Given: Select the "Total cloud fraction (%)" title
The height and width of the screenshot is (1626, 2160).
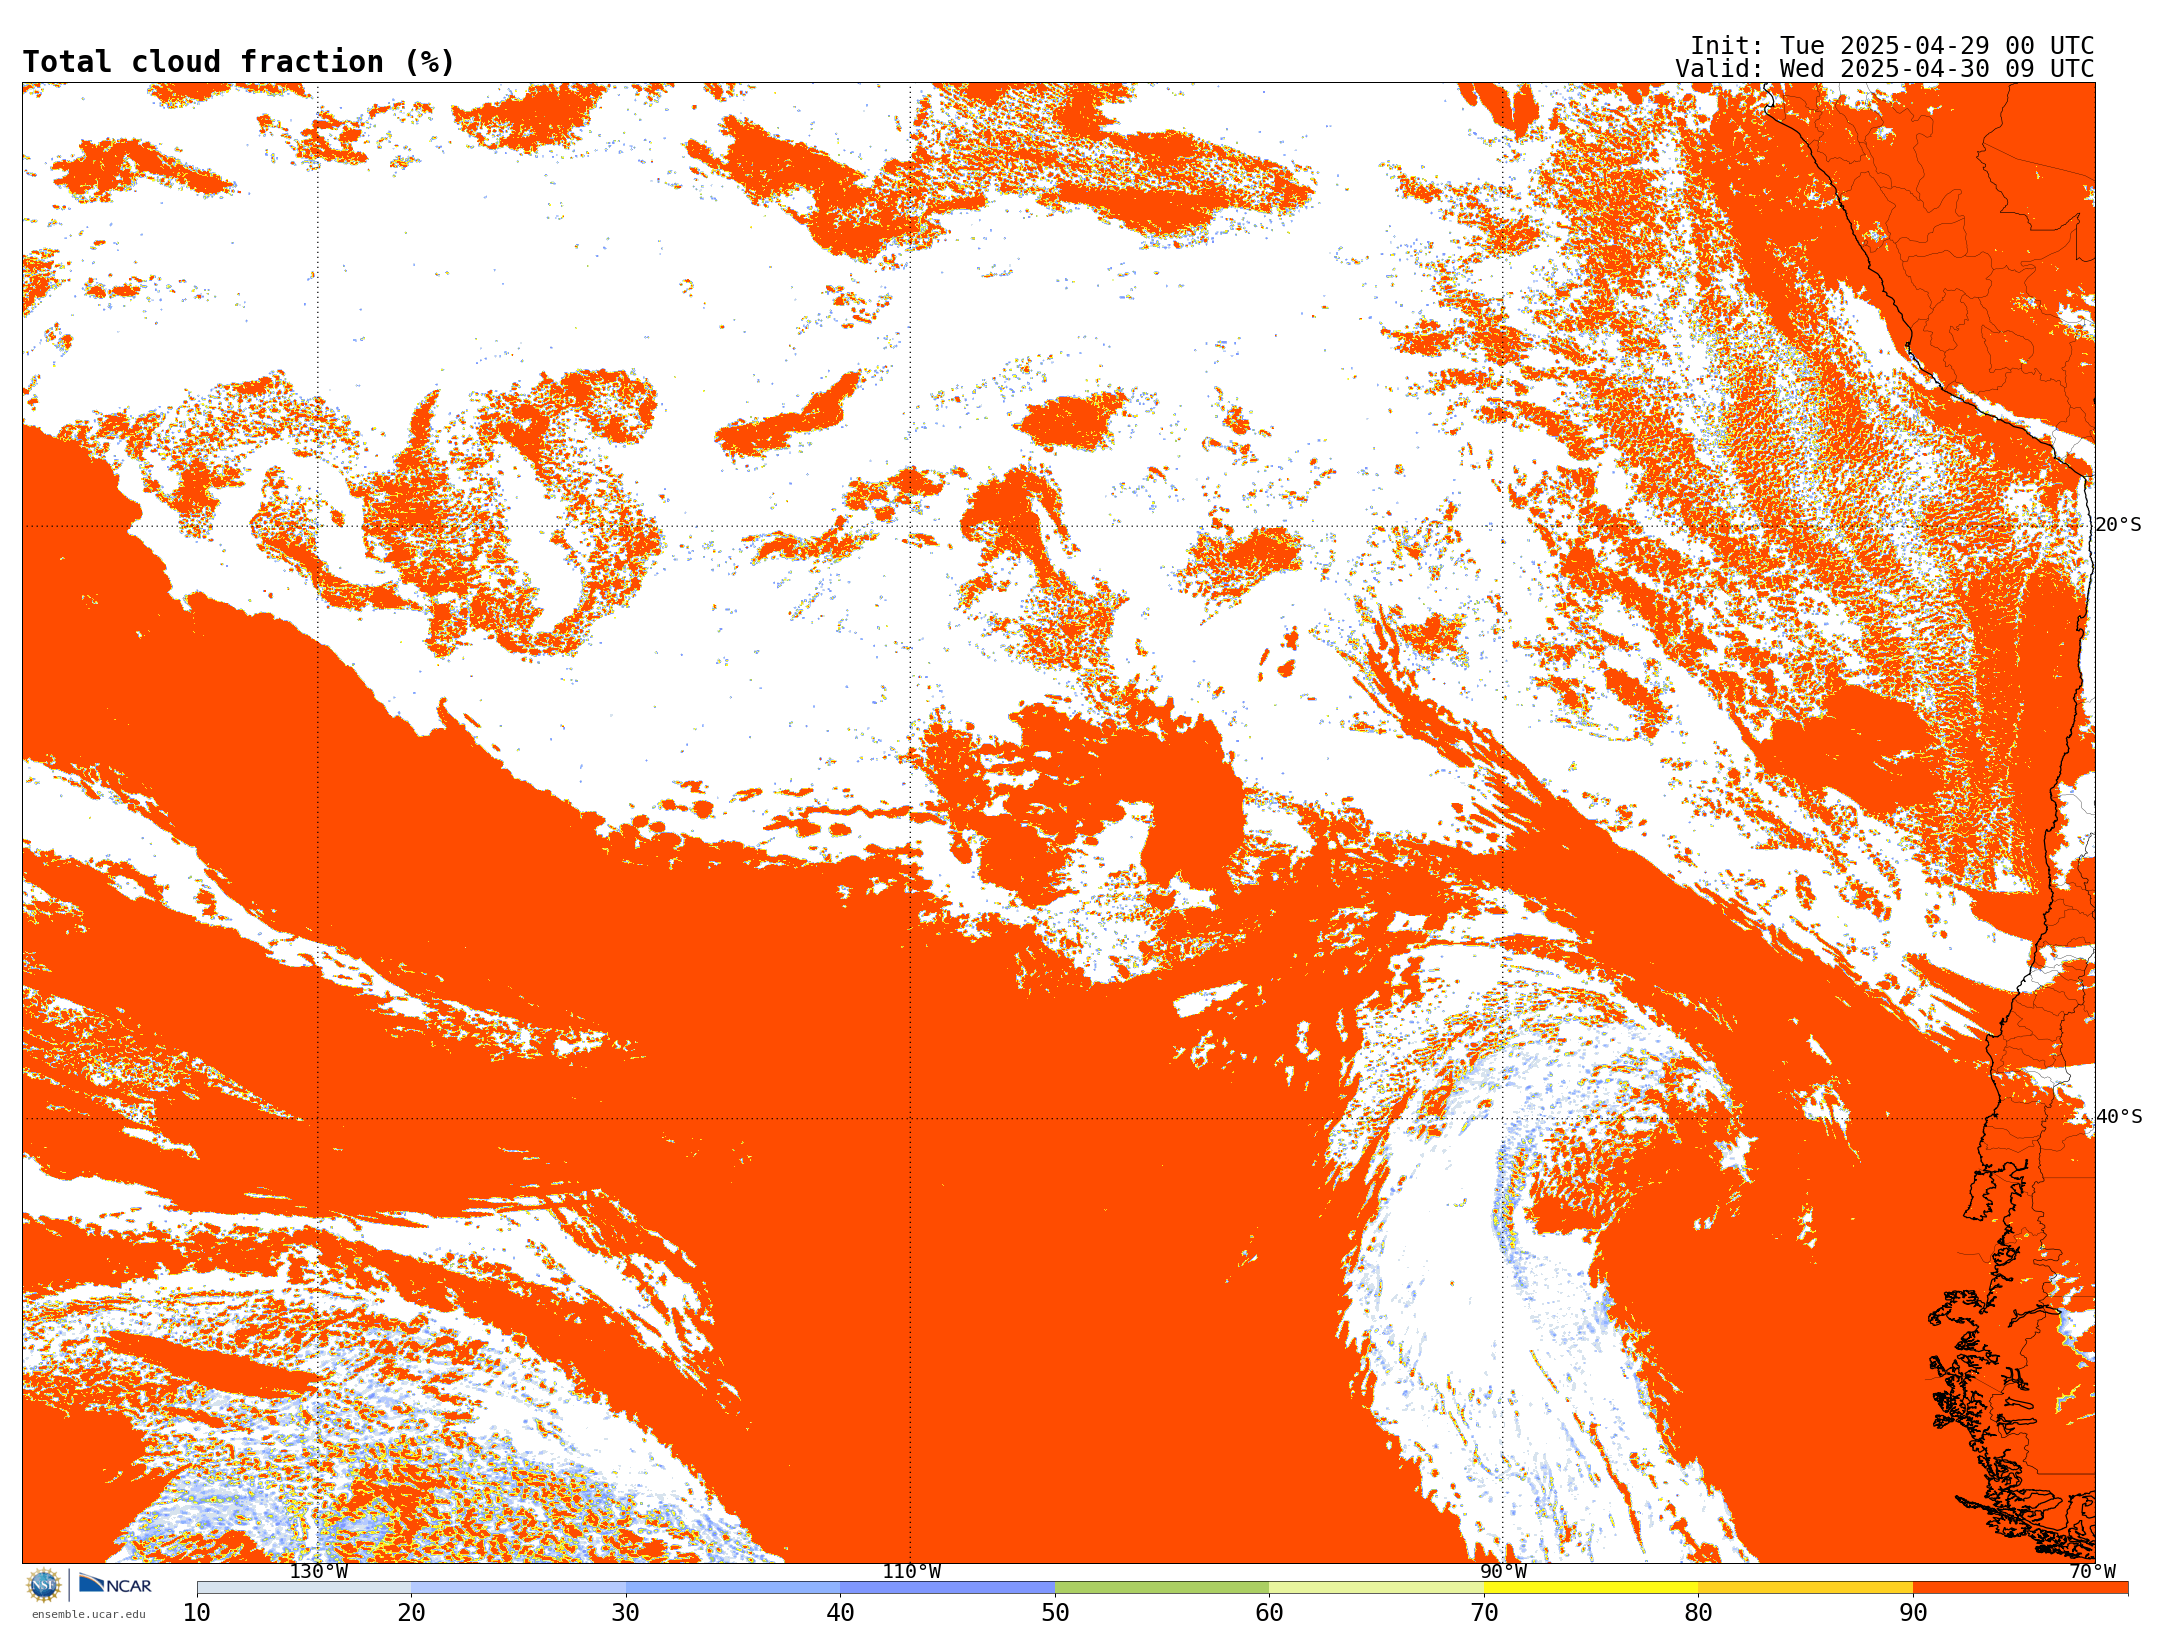Looking at the screenshot, I should click(x=238, y=62).
